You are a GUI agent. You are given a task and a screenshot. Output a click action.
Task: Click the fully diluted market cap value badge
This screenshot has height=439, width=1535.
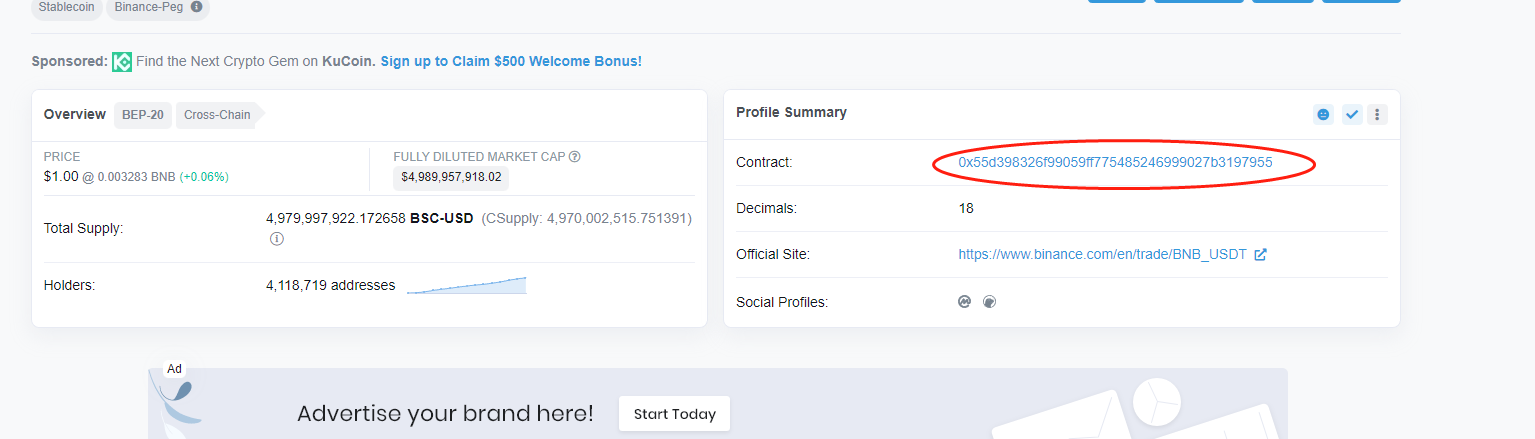click(x=451, y=177)
